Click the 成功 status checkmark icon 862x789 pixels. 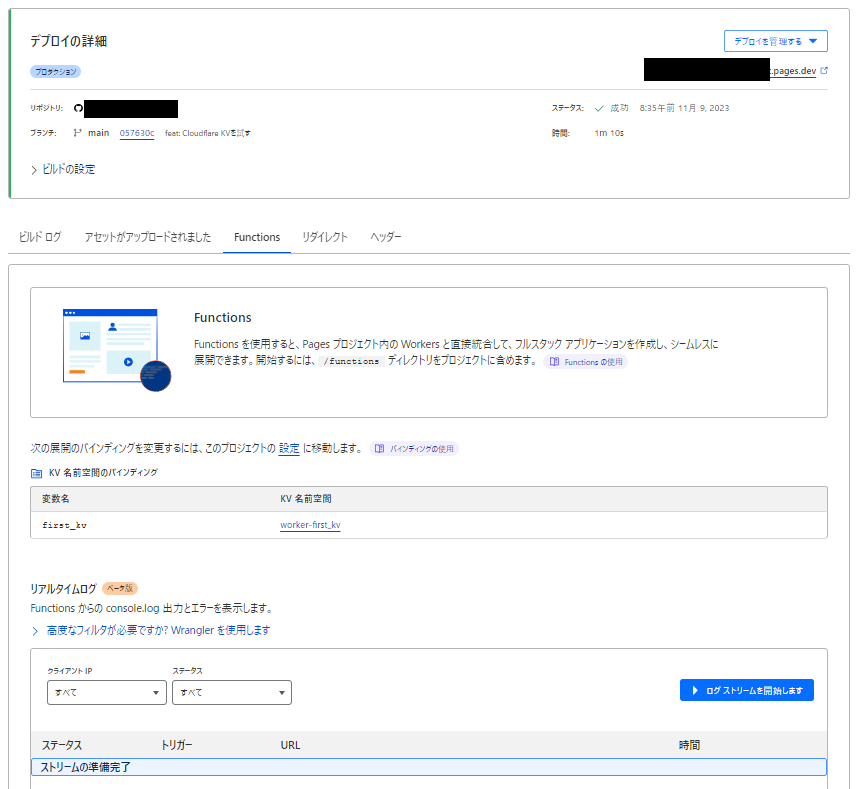pos(599,108)
